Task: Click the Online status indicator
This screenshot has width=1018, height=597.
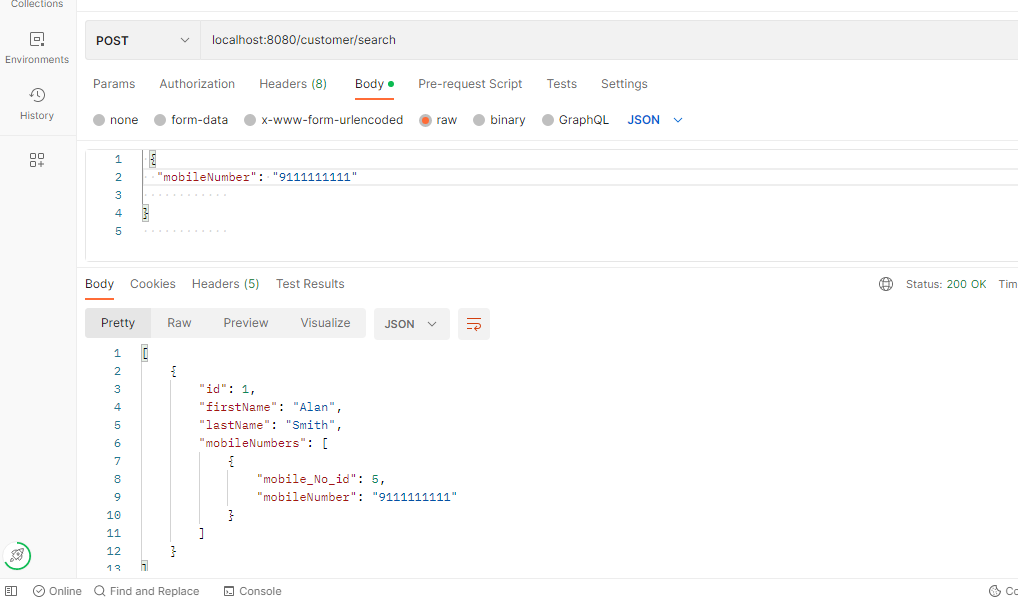Action: coord(57,591)
